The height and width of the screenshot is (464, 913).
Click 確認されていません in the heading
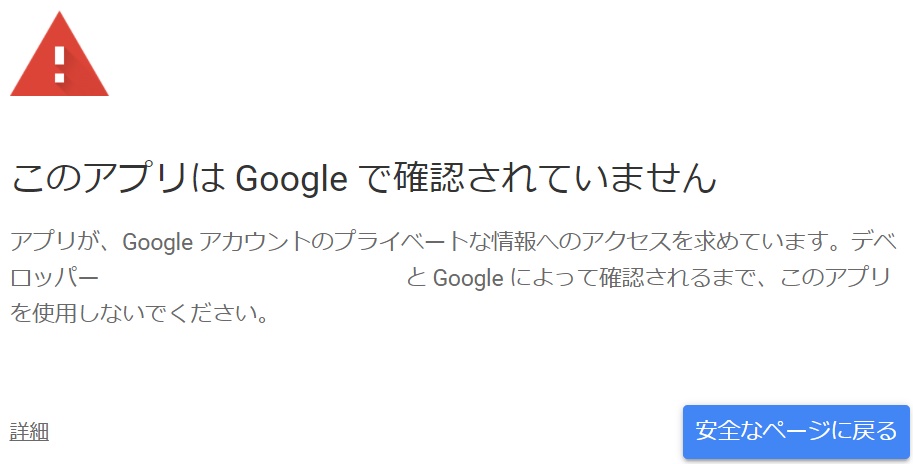coord(555,178)
